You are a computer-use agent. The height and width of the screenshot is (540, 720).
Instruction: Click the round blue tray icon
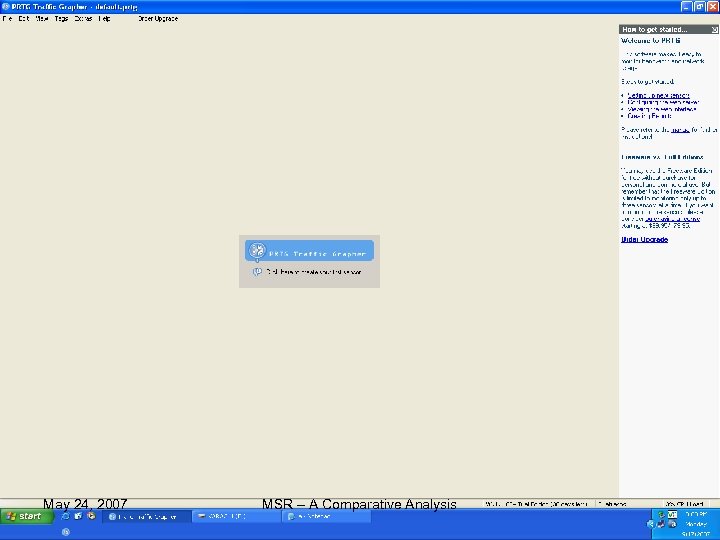(x=672, y=524)
